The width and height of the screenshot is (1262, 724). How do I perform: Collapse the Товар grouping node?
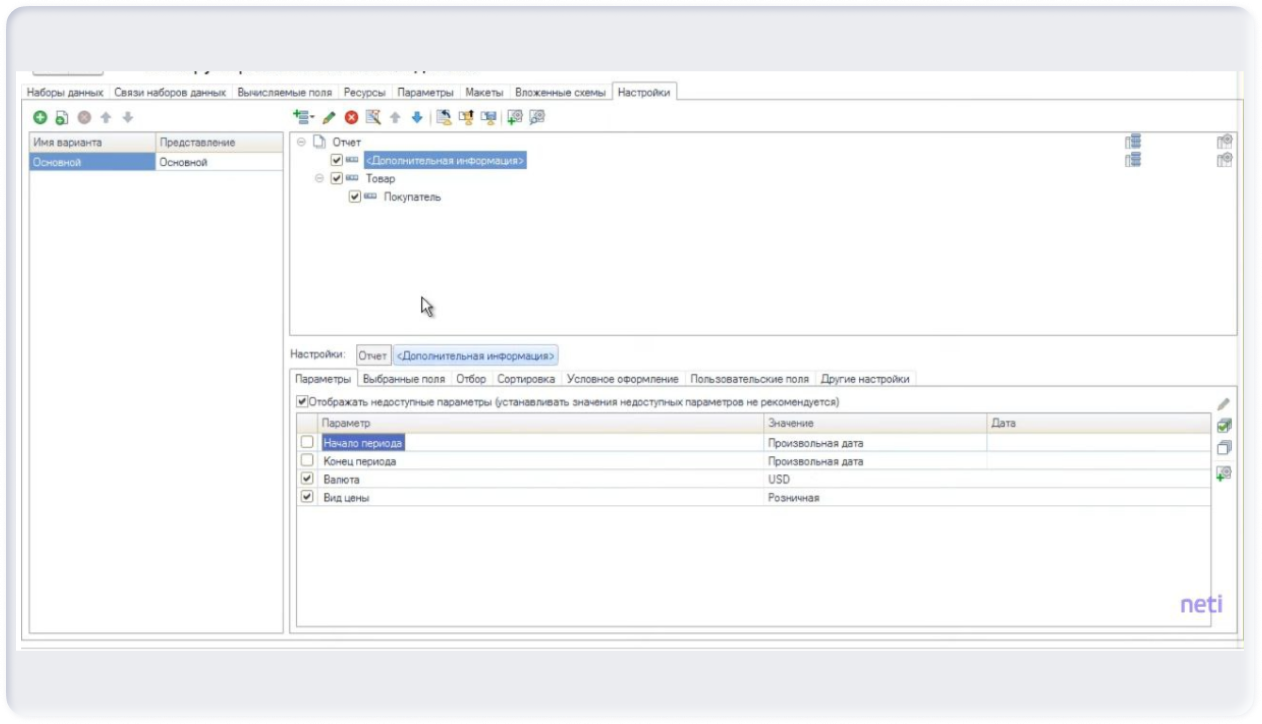(x=320, y=179)
